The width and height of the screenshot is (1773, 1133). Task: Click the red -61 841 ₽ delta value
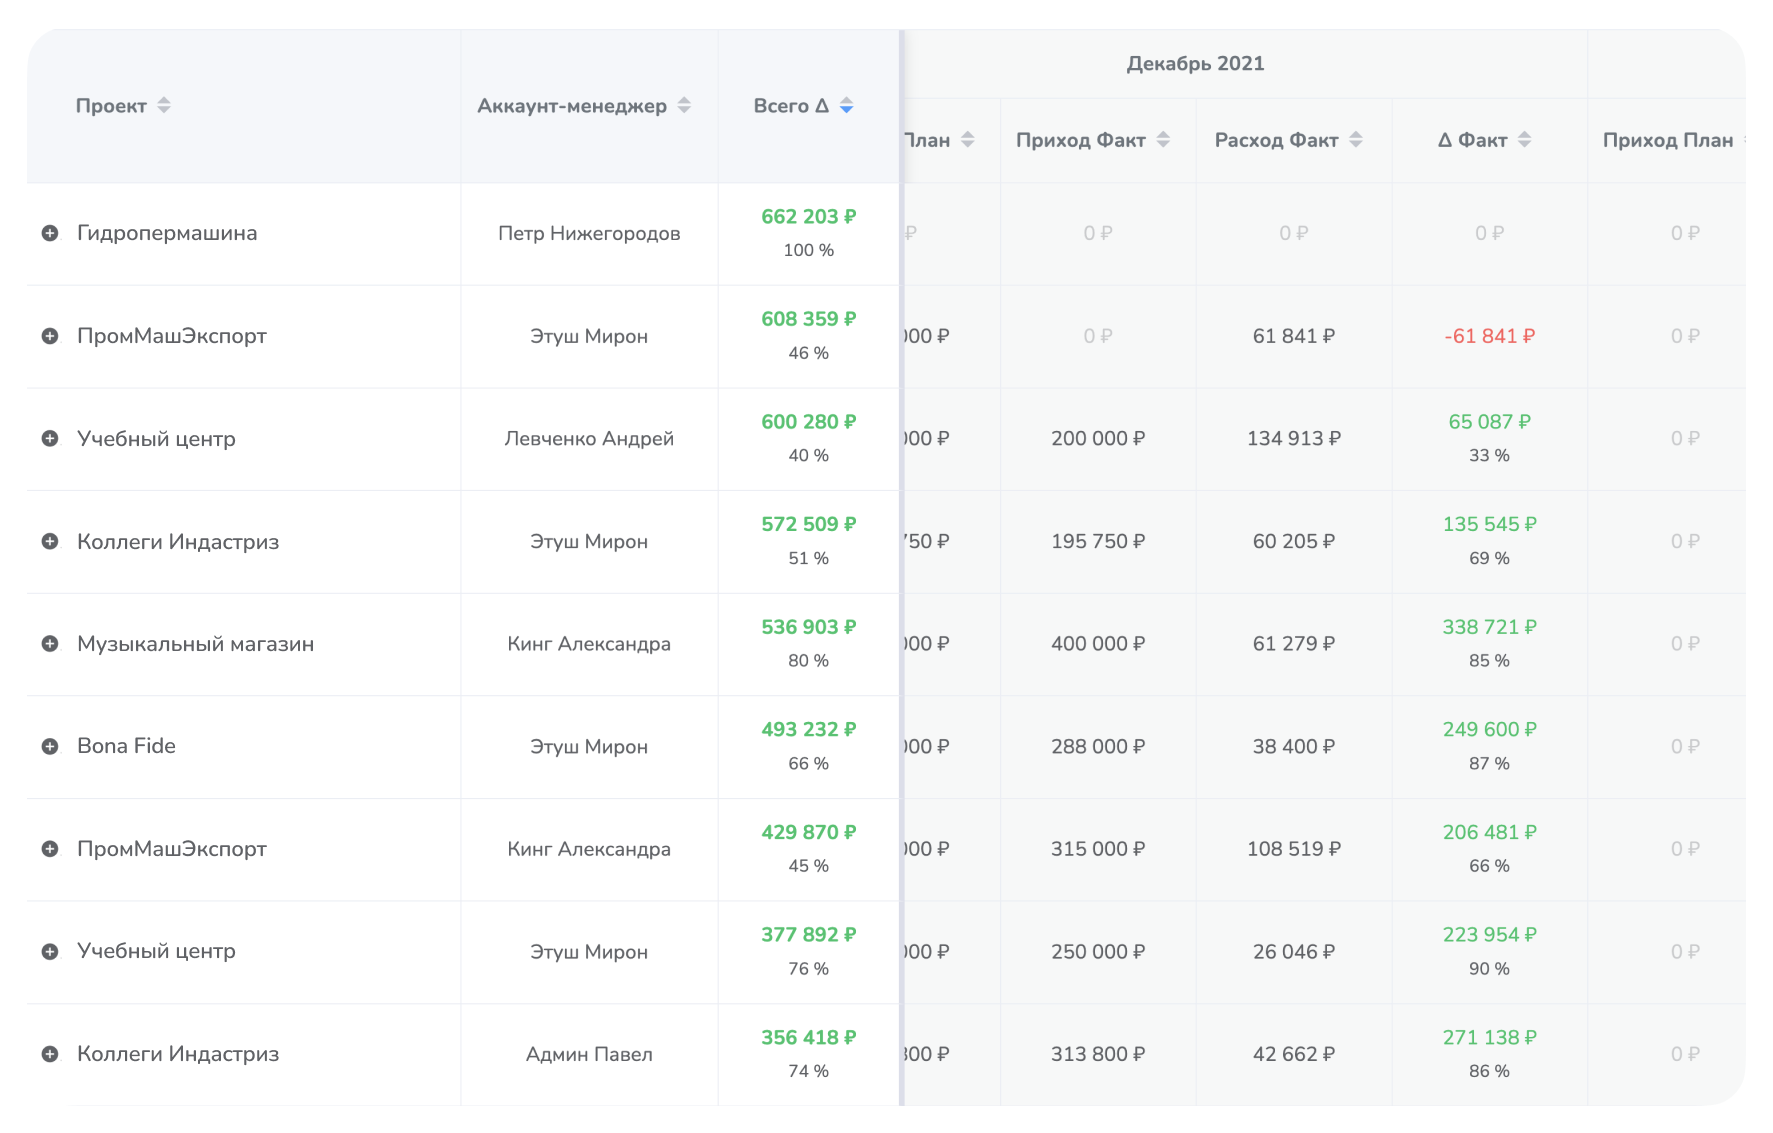1489,336
